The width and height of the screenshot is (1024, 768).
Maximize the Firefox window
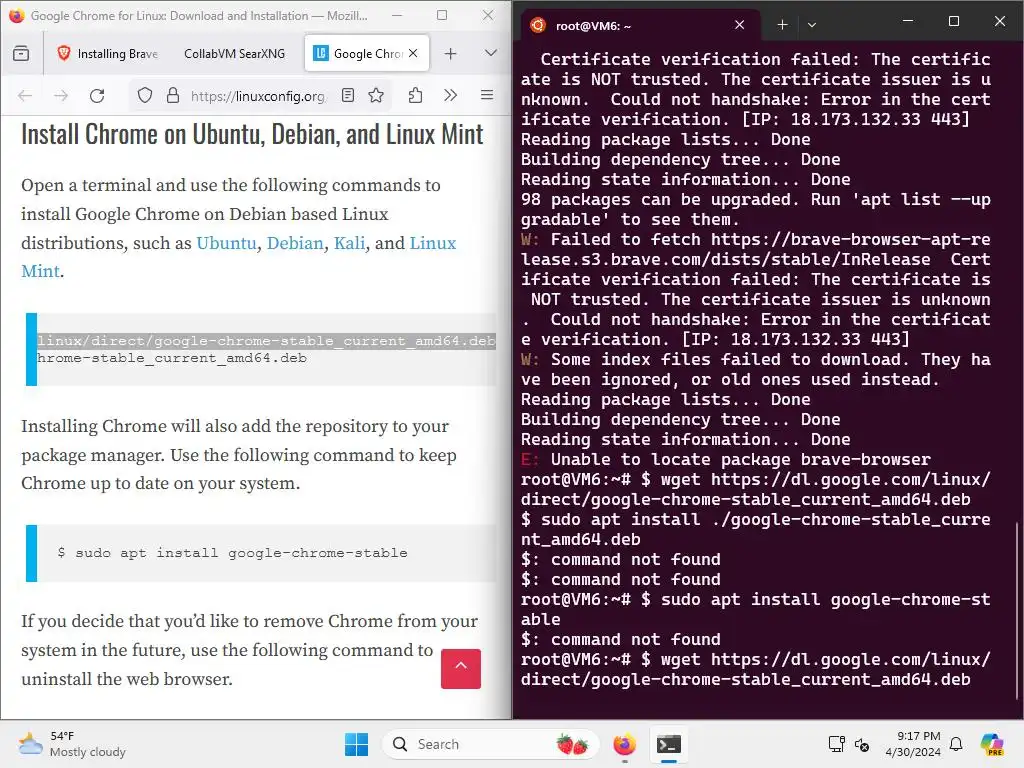[x=442, y=15]
